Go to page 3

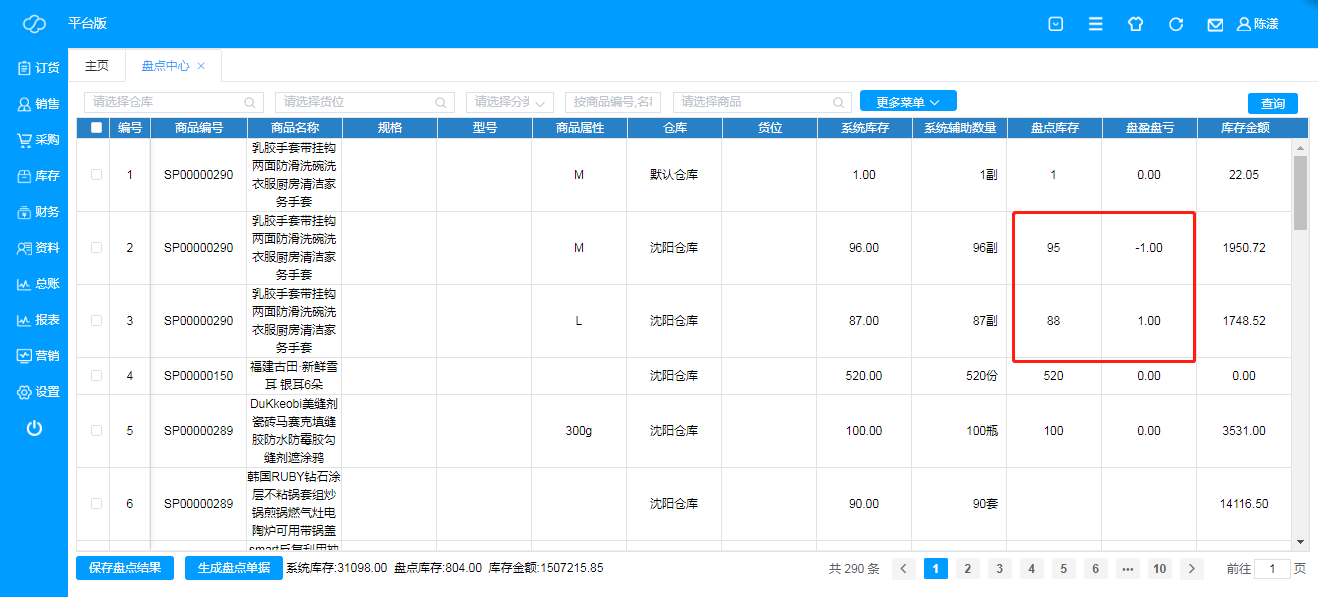(1000, 569)
